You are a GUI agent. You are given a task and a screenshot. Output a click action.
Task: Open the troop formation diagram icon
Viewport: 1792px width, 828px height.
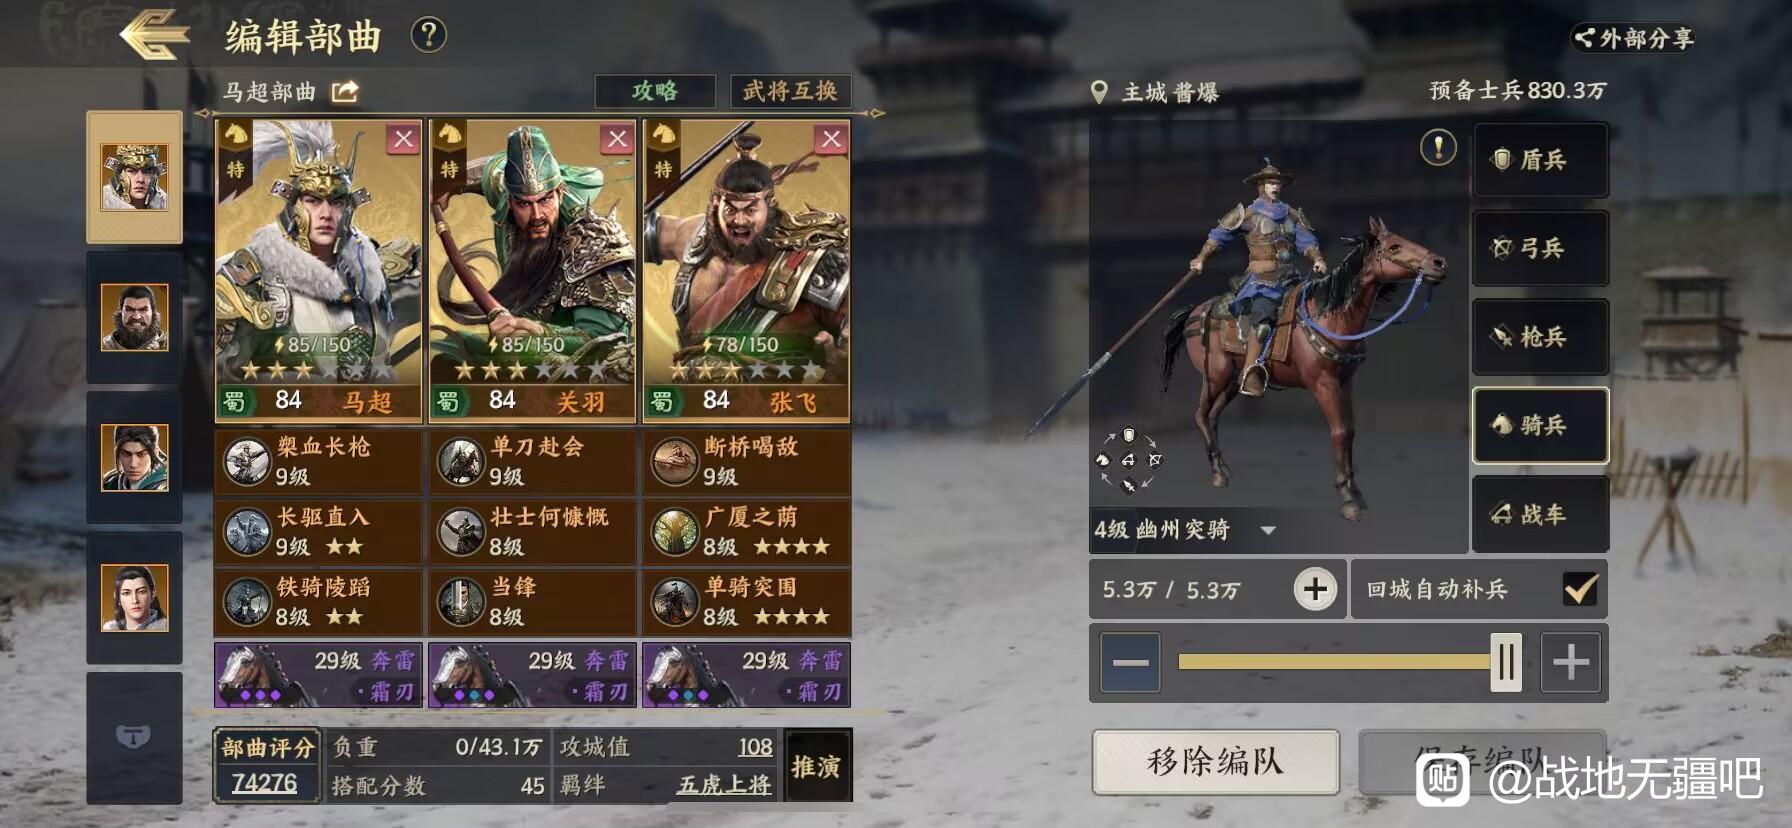(x=1128, y=460)
